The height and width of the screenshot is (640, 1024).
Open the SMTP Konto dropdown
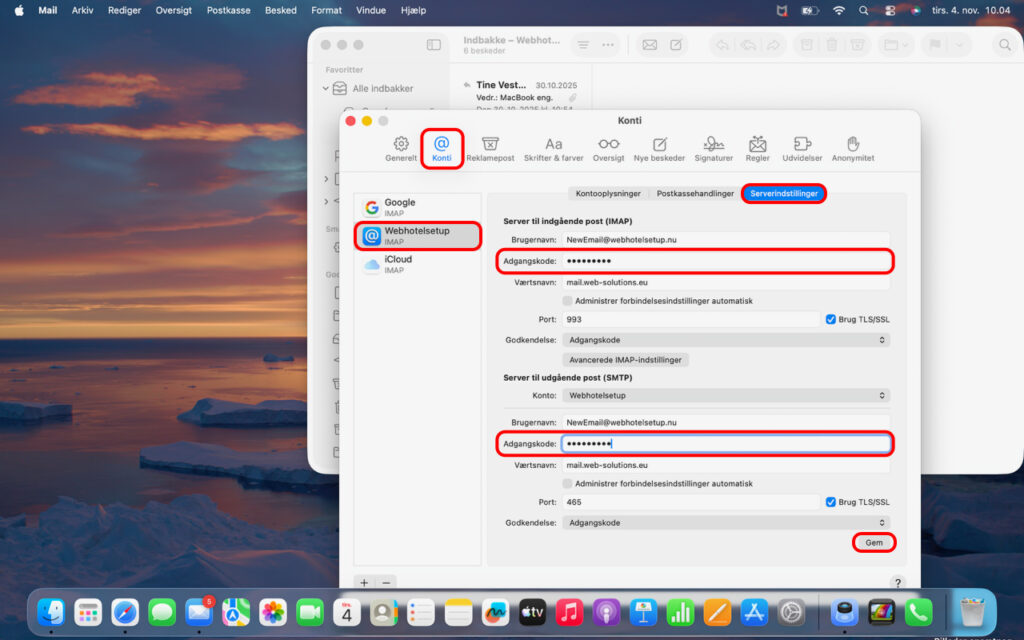tap(725, 396)
